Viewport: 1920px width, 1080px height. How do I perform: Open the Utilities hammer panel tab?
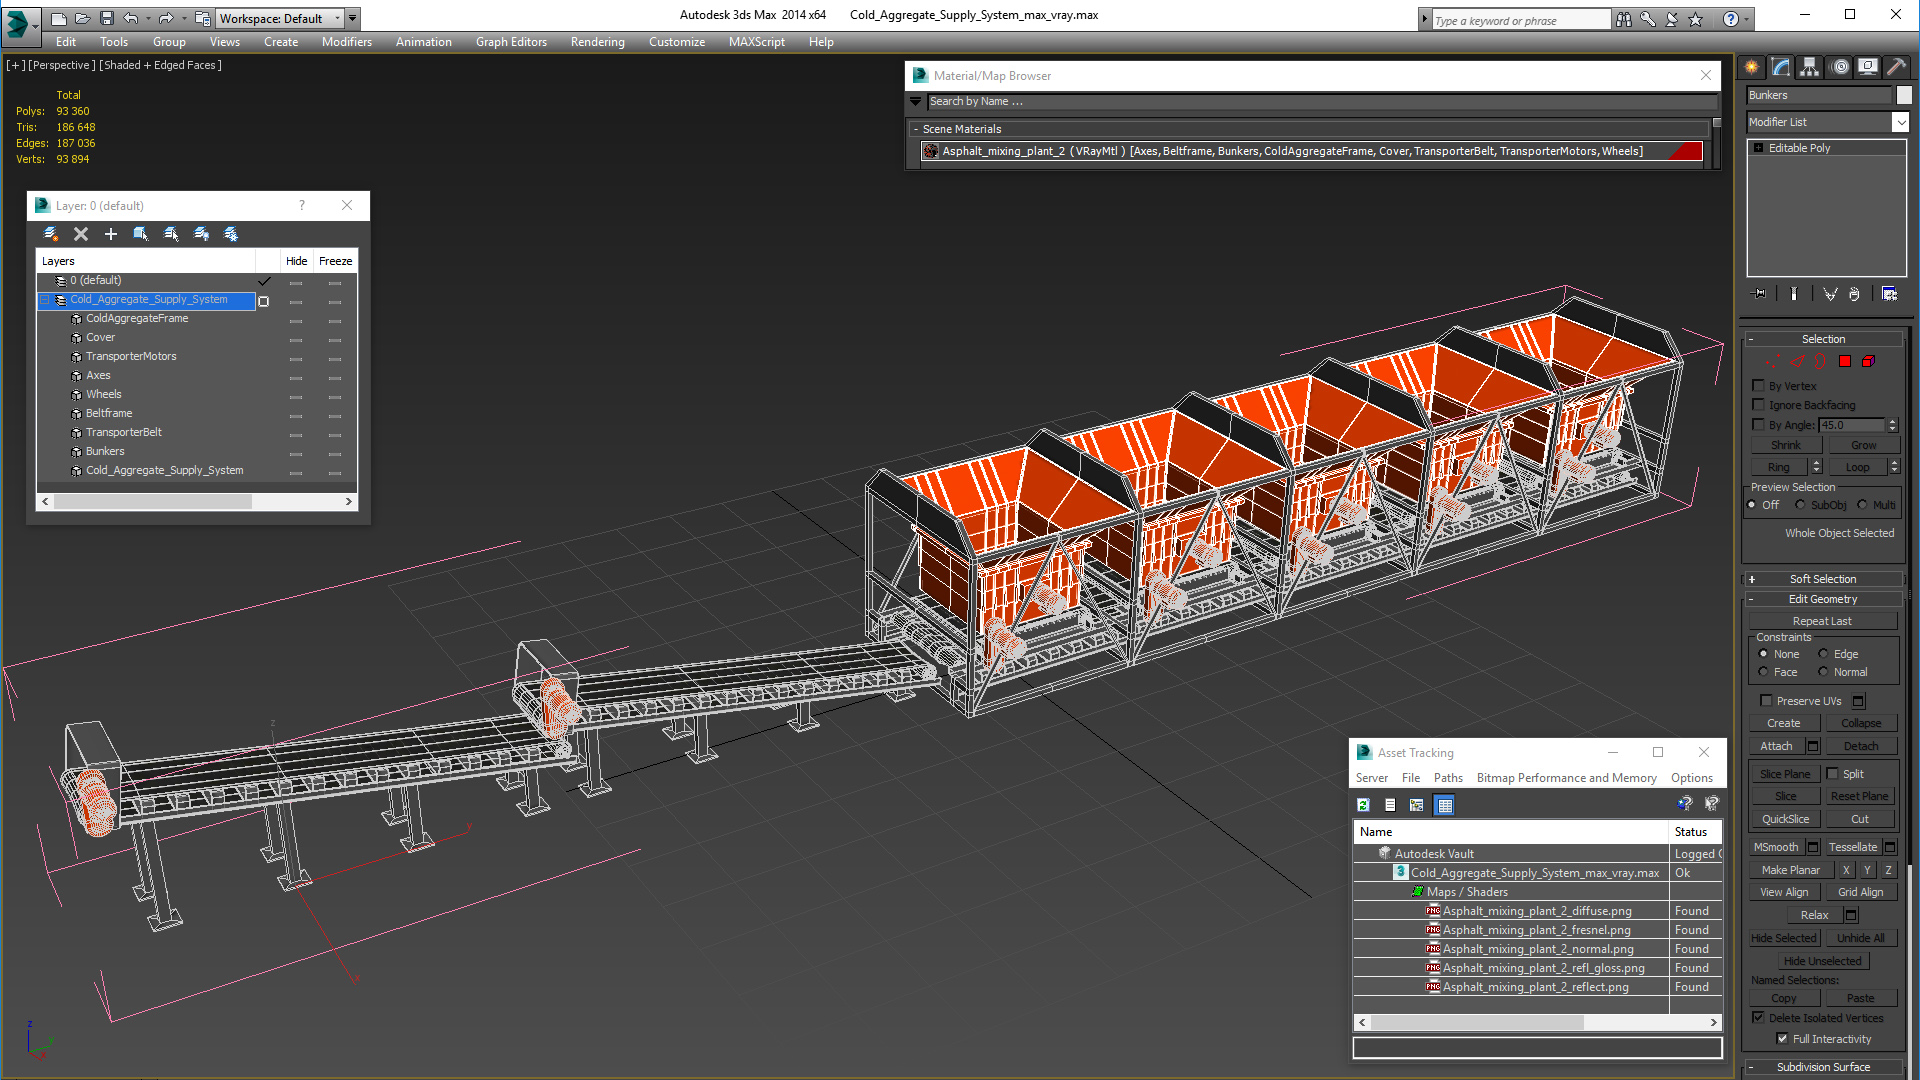point(1896,67)
